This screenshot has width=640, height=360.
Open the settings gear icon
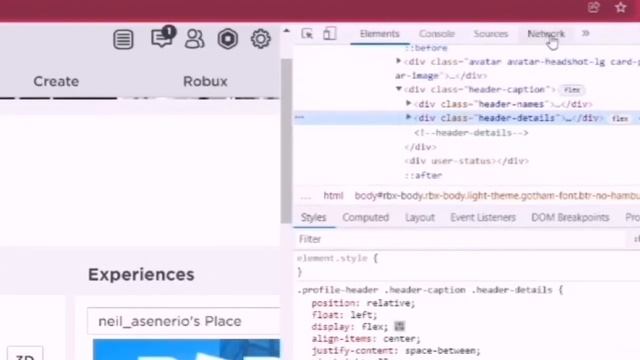(x=260, y=39)
